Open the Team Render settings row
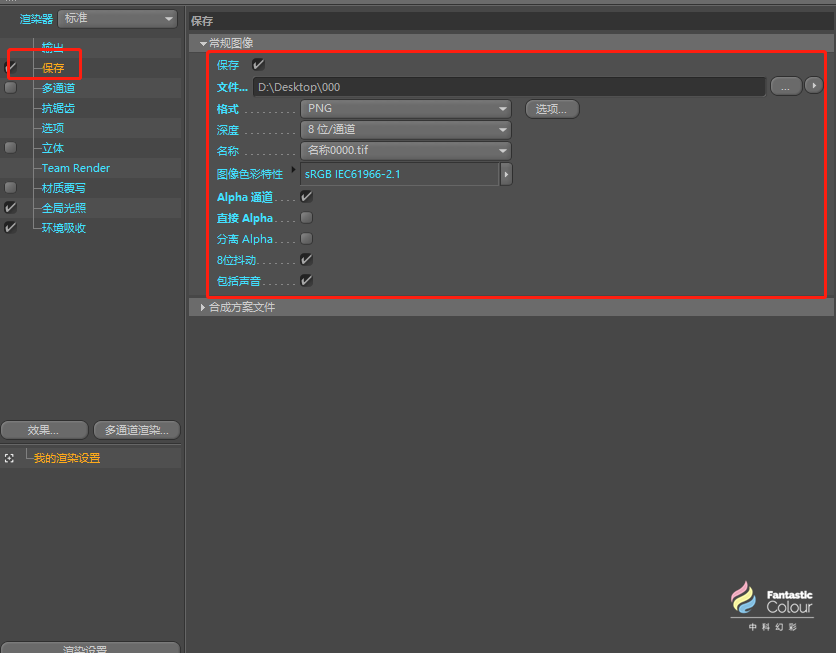 (x=76, y=168)
